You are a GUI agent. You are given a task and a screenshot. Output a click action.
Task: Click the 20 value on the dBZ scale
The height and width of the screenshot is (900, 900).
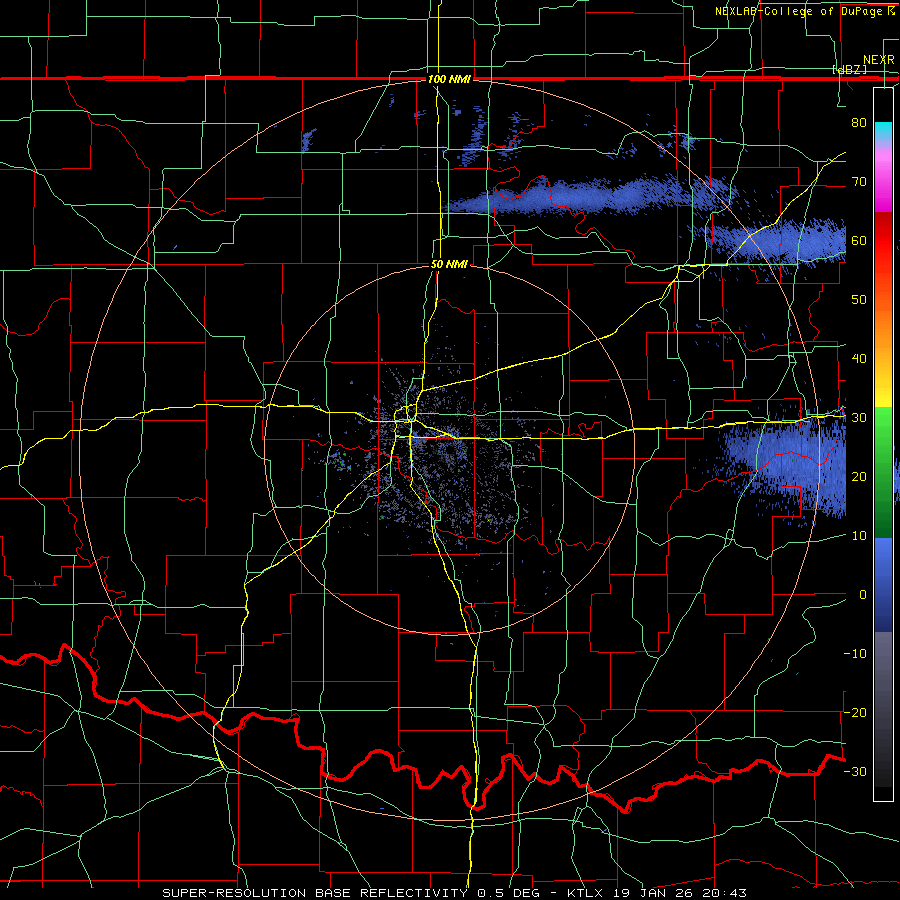coord(859,477)
